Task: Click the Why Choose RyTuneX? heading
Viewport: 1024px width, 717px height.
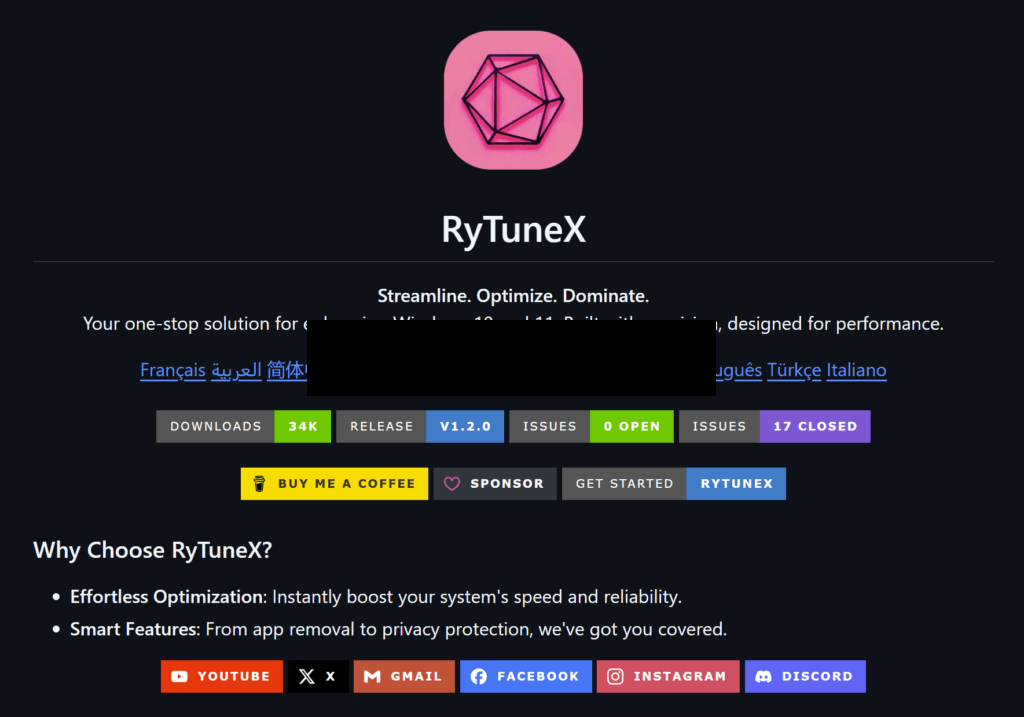Action: pyautogui.click(x=153, y=550)
